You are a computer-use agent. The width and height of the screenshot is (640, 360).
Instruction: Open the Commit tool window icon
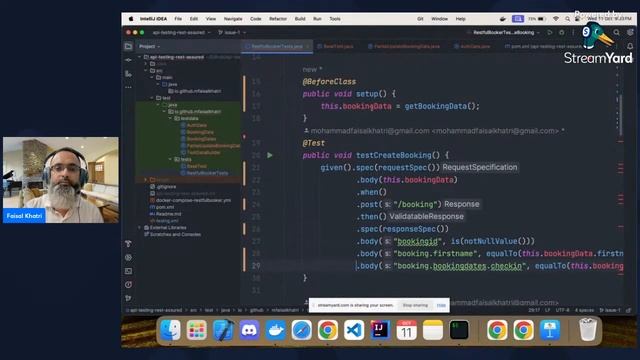click(x=128, y=60)
